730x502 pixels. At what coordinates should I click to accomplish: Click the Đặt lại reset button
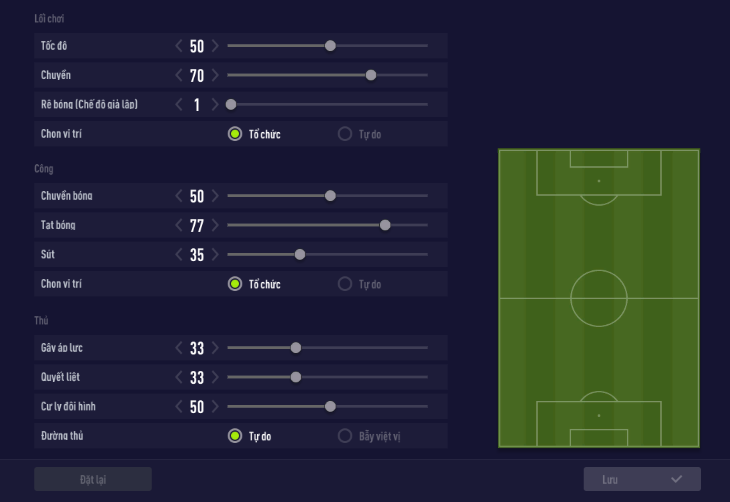[x=93, y=479]
